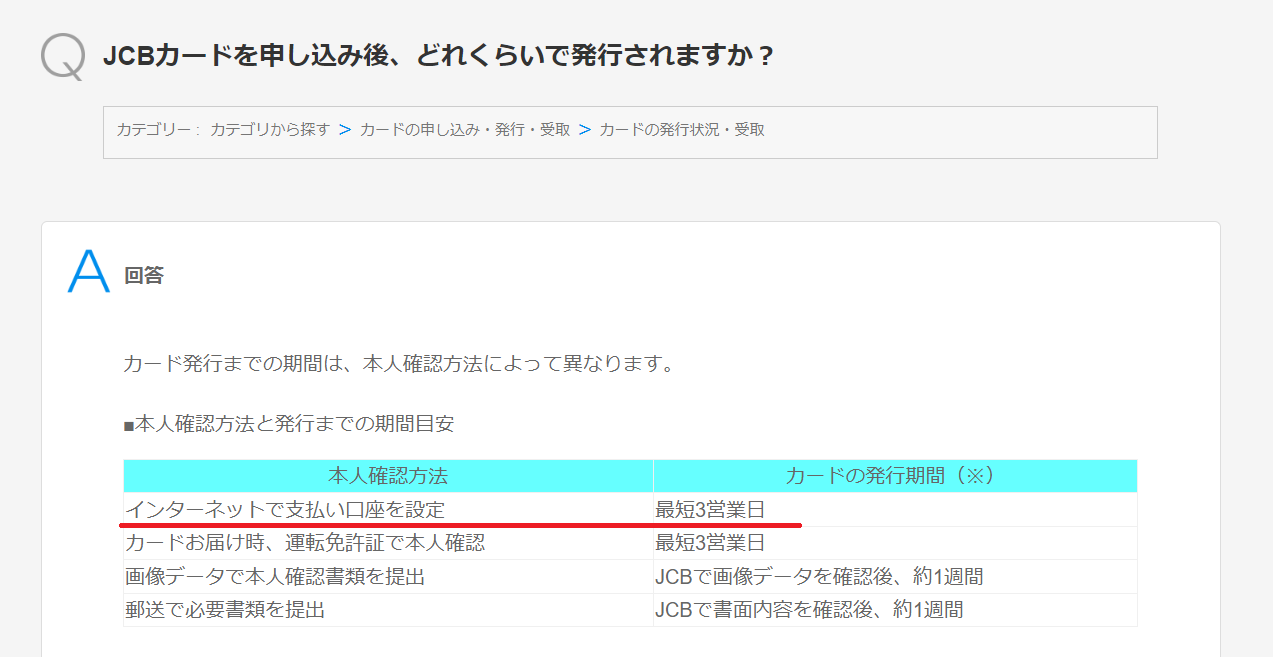Click the cell インターネットで支払い口座を設定
The width and height of the screenshot is (1273, 657).
388,510
